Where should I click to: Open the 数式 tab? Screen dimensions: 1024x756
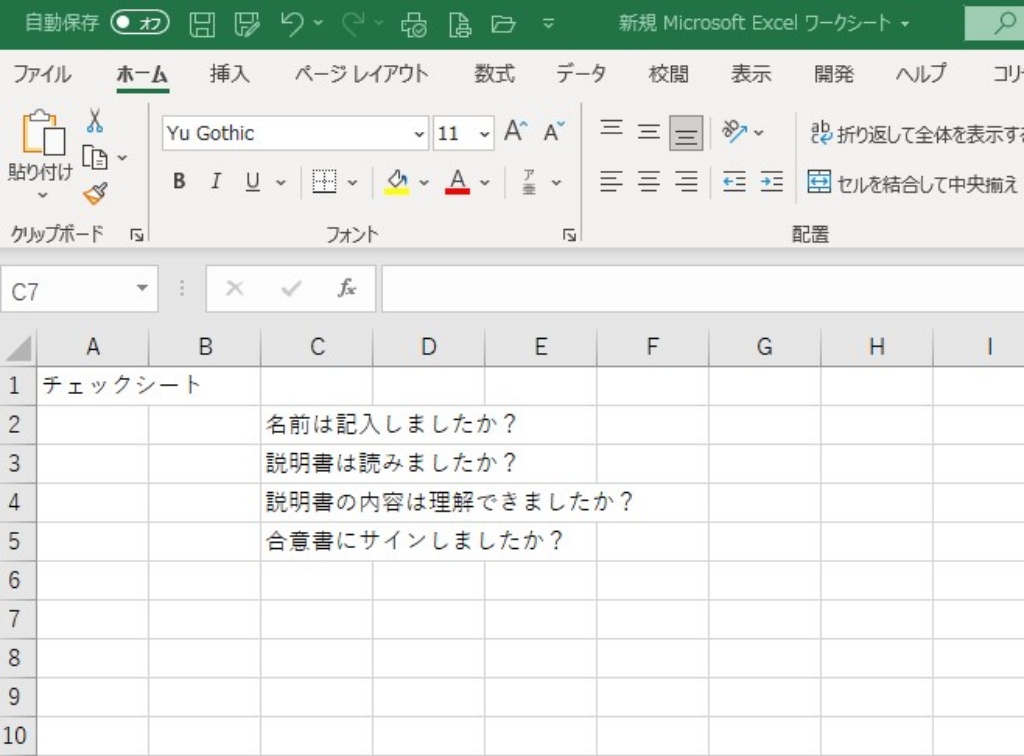pos(494,74)
